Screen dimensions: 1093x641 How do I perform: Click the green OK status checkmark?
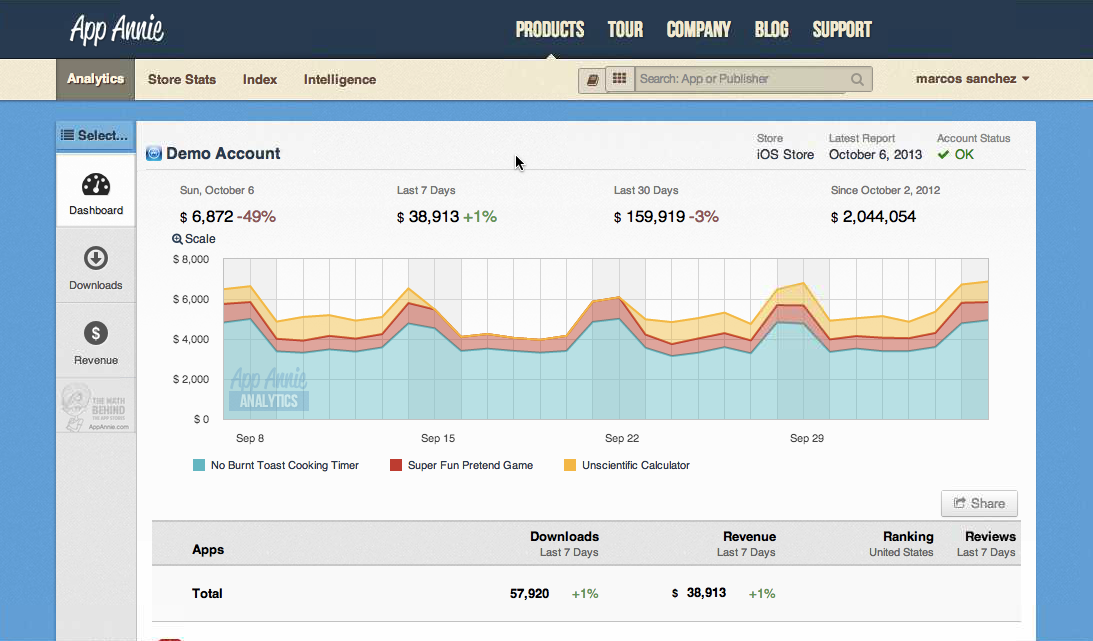coord(943,155)
